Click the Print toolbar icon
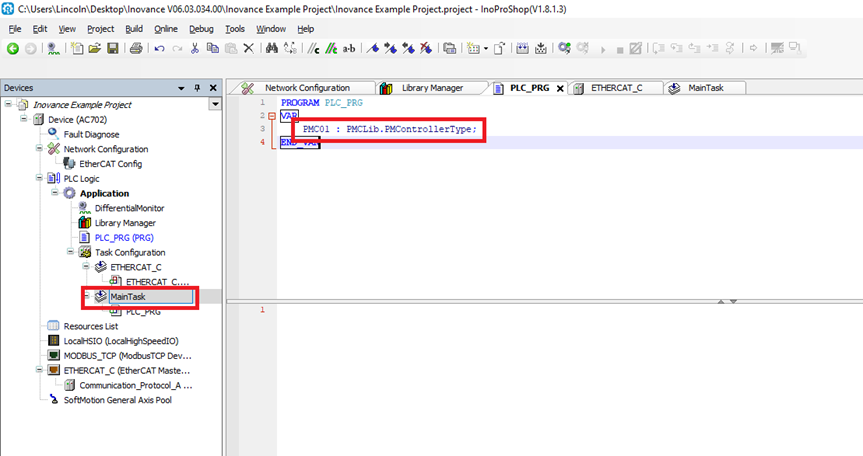 click(135, 48)
